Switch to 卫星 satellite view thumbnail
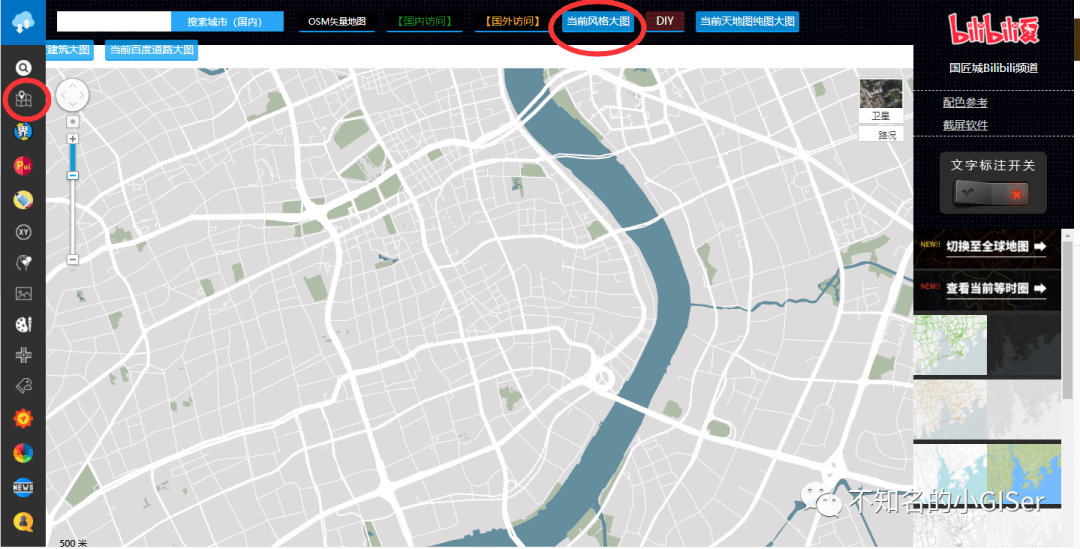 [x=880, y=101]
